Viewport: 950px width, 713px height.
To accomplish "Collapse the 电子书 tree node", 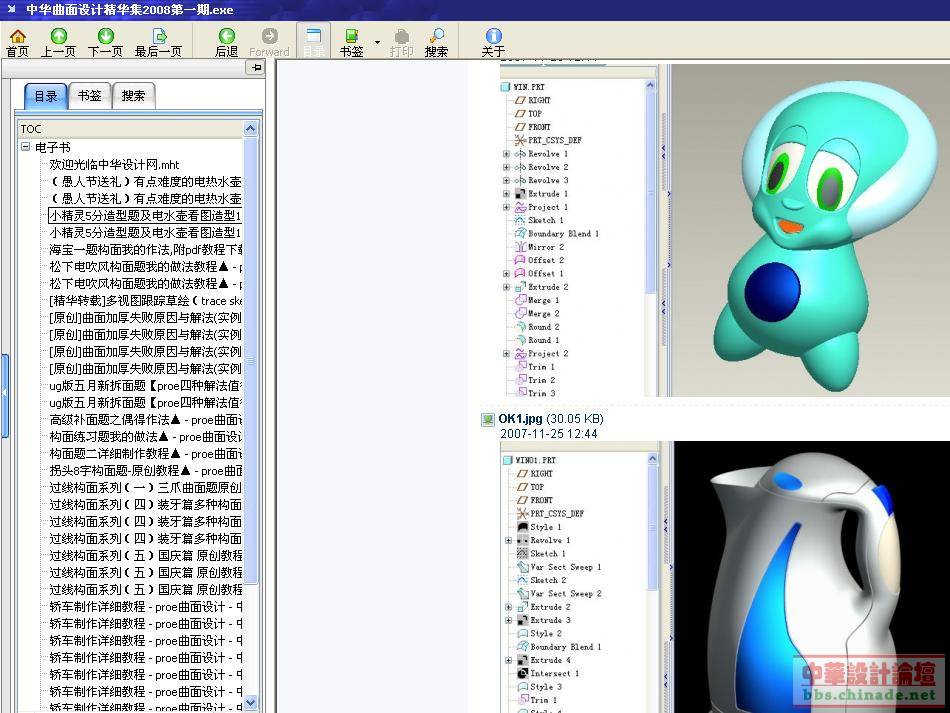I will tap(26, 147).
